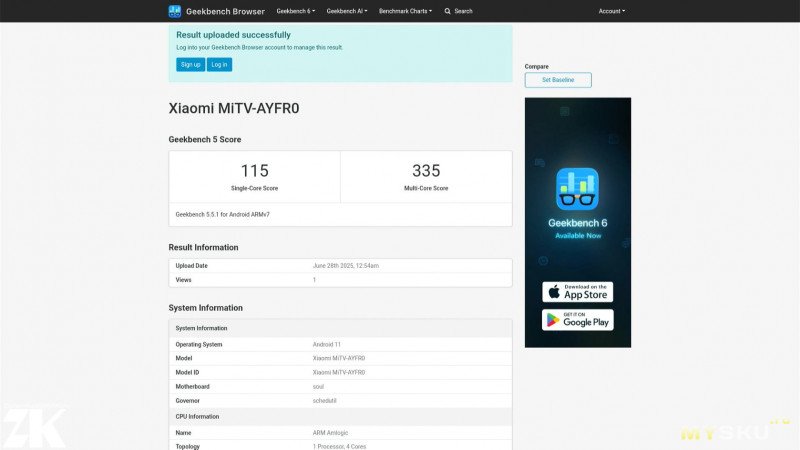Click the 'CPU Information' table header

tap(197, 417)
